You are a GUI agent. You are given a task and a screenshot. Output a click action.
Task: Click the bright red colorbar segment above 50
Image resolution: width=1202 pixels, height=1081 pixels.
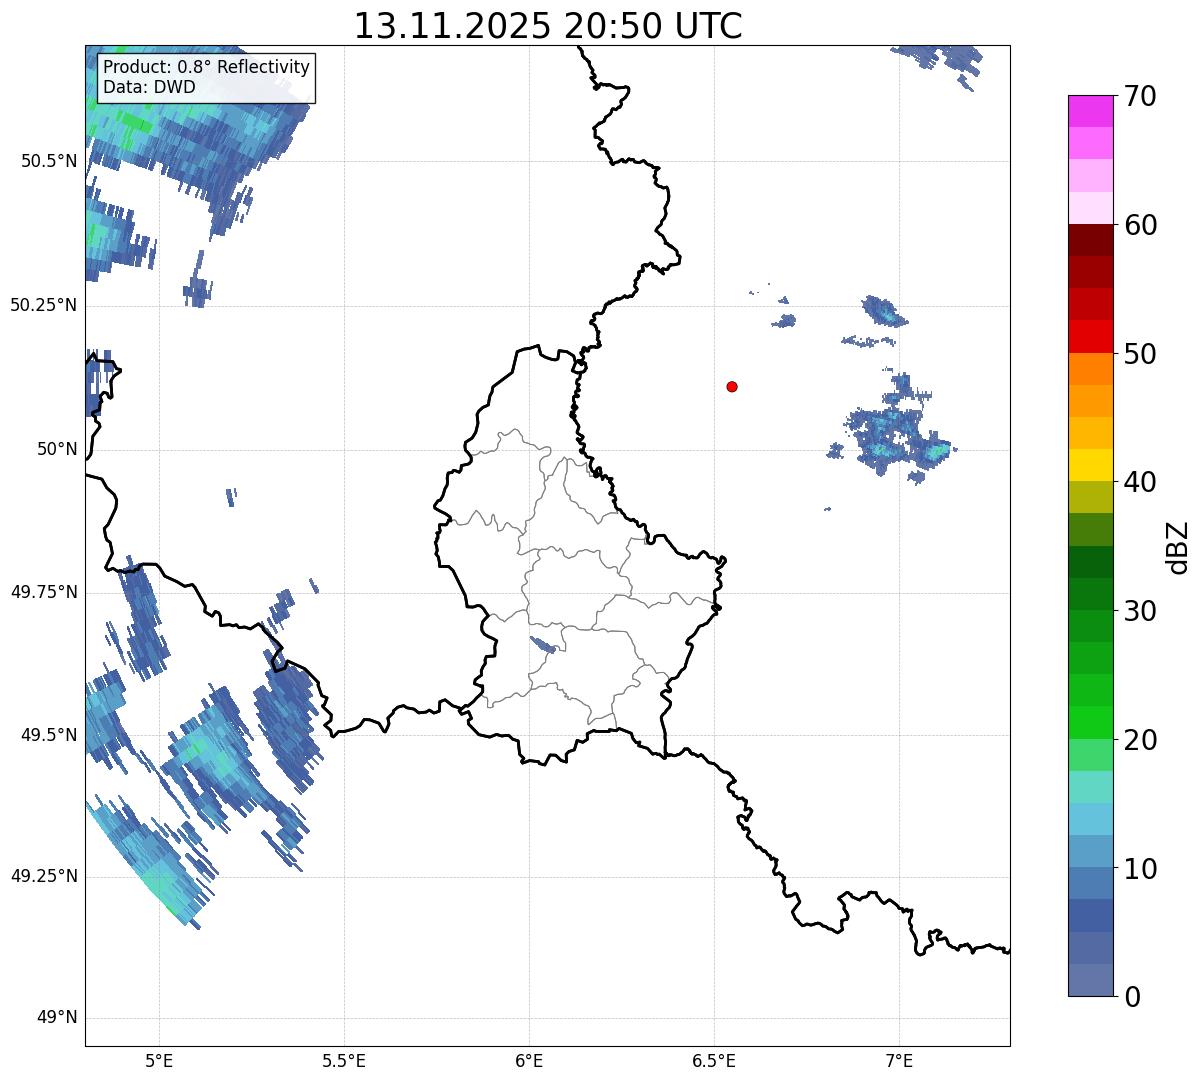pyautogui.click(x=1090, y=336)
